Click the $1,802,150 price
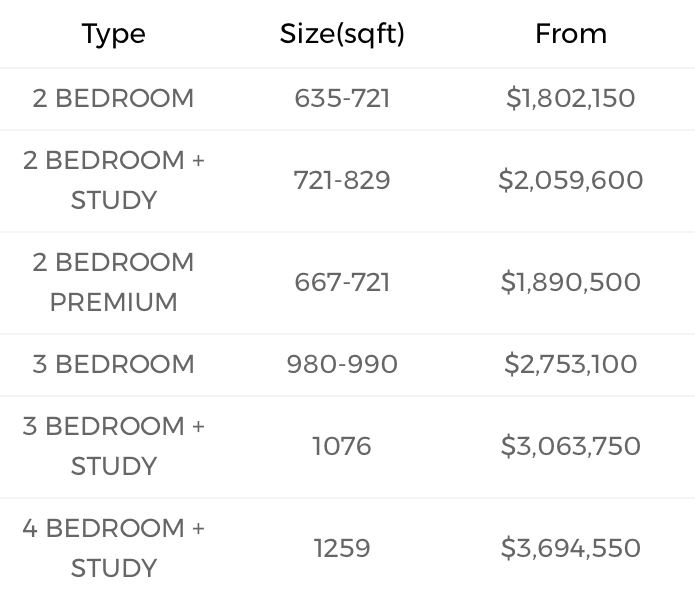 point(571,98)
